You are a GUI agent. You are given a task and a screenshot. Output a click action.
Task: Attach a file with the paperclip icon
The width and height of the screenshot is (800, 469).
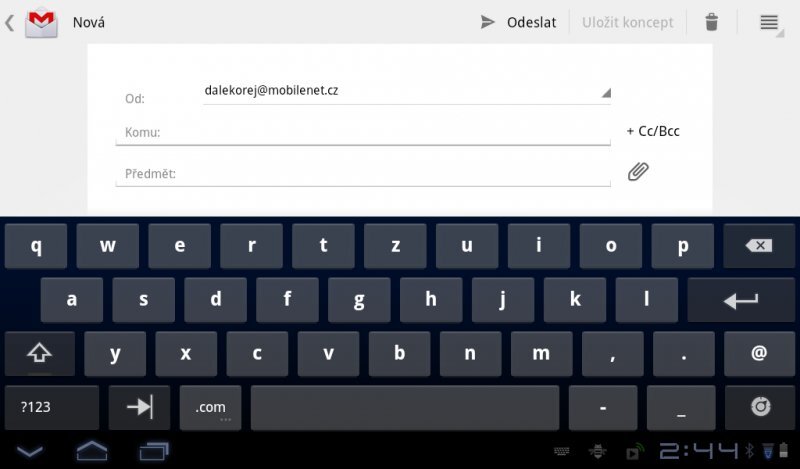(x=638, y=172)
